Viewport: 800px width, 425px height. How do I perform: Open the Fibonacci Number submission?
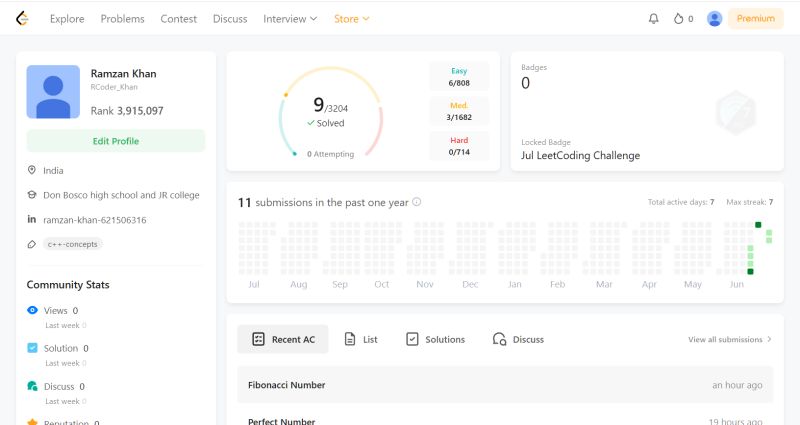[x=505, y=385]
